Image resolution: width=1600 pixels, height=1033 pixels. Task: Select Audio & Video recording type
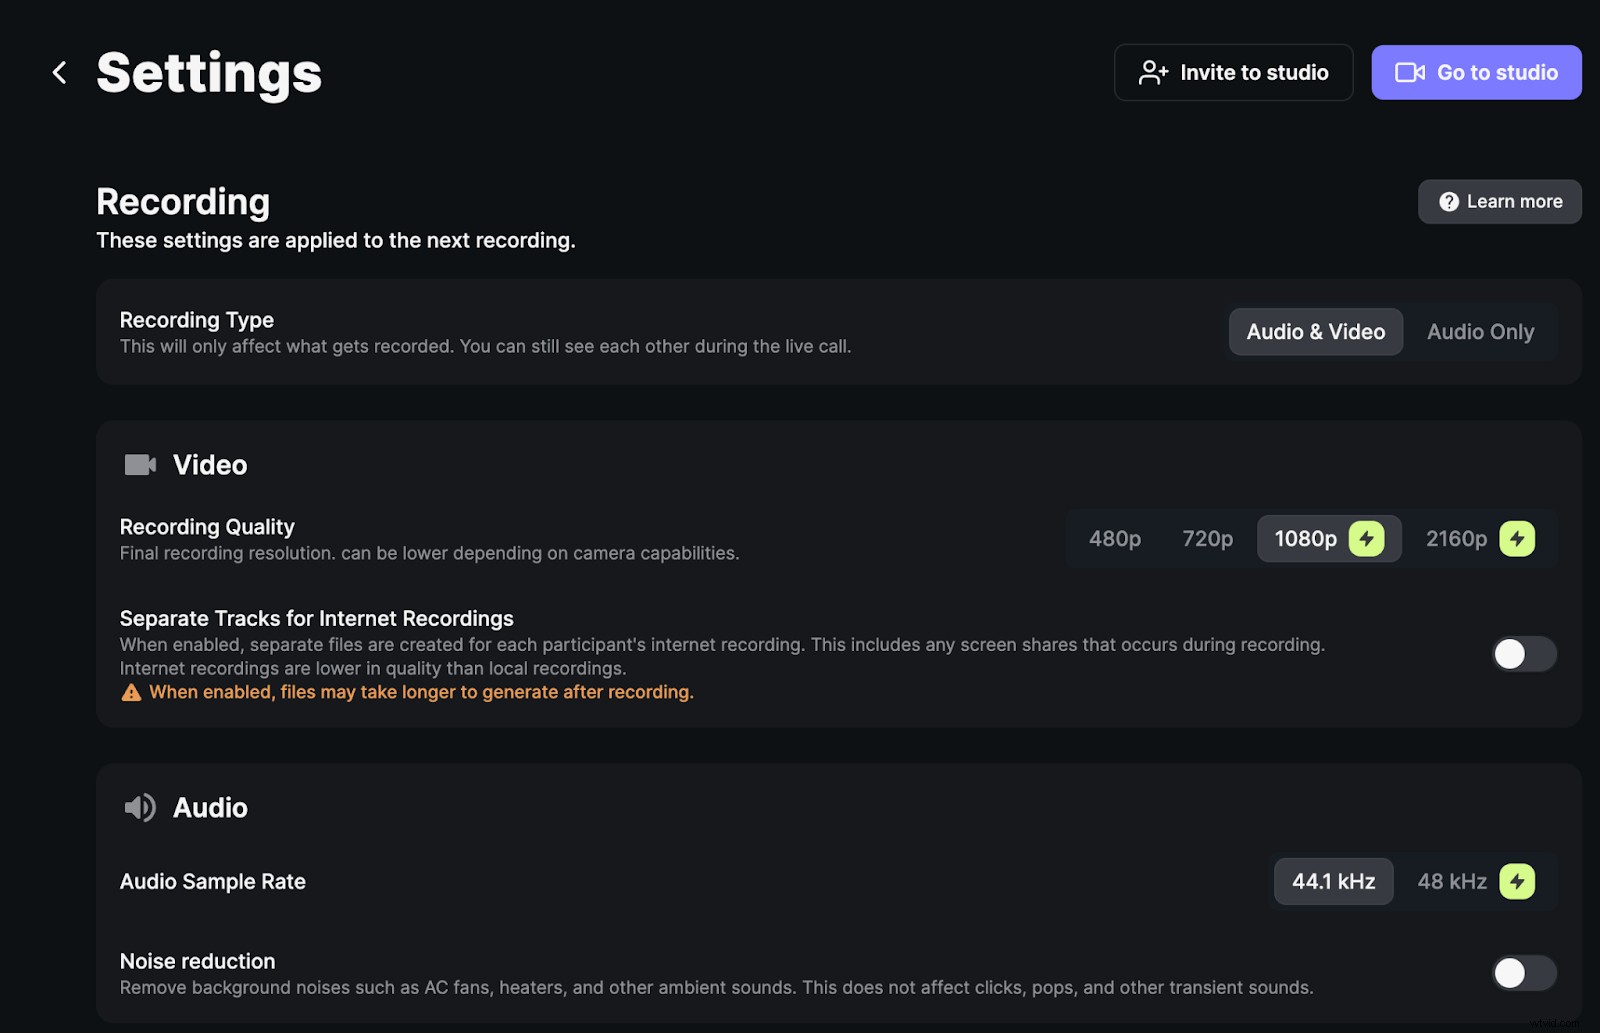1315,332
